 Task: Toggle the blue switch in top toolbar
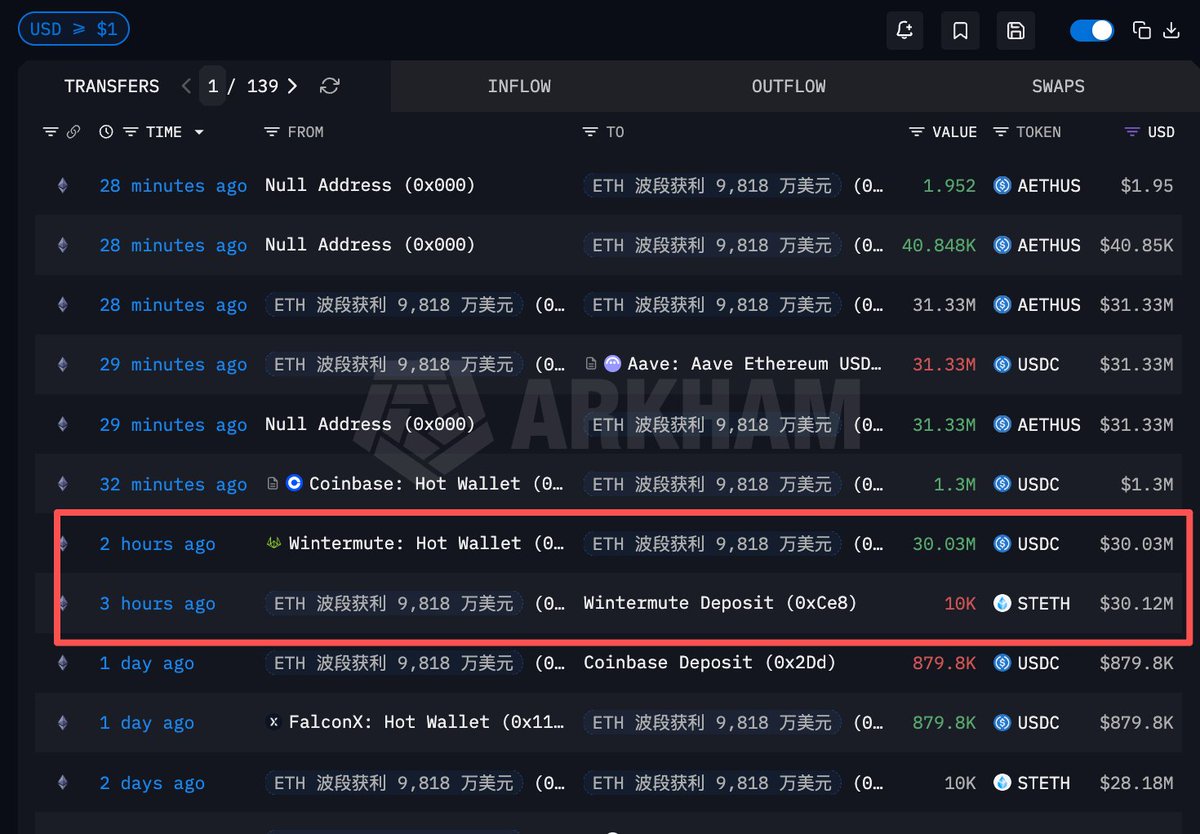1091,30
